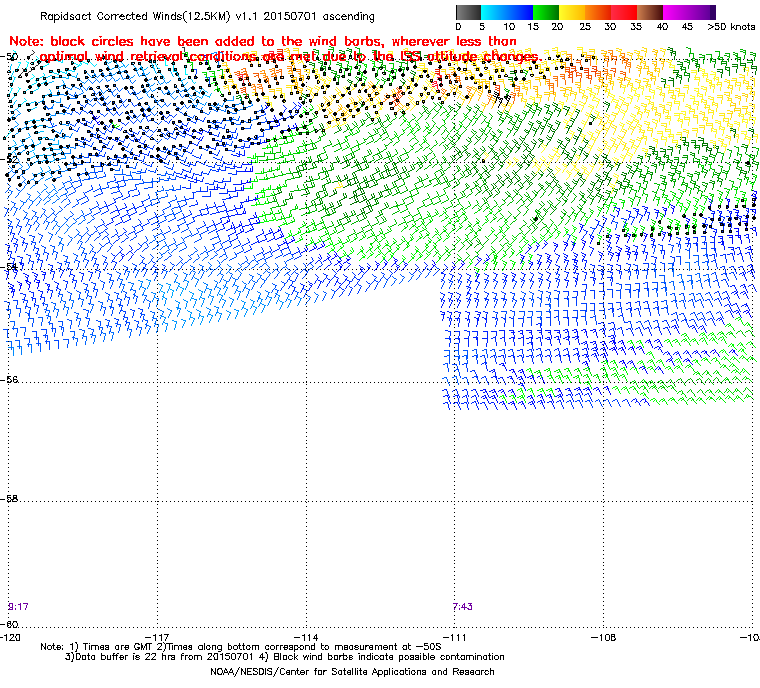Click the '-58' latitude axis label
The height and width of the screenshot is (688, 760).
tap(10, 499)
